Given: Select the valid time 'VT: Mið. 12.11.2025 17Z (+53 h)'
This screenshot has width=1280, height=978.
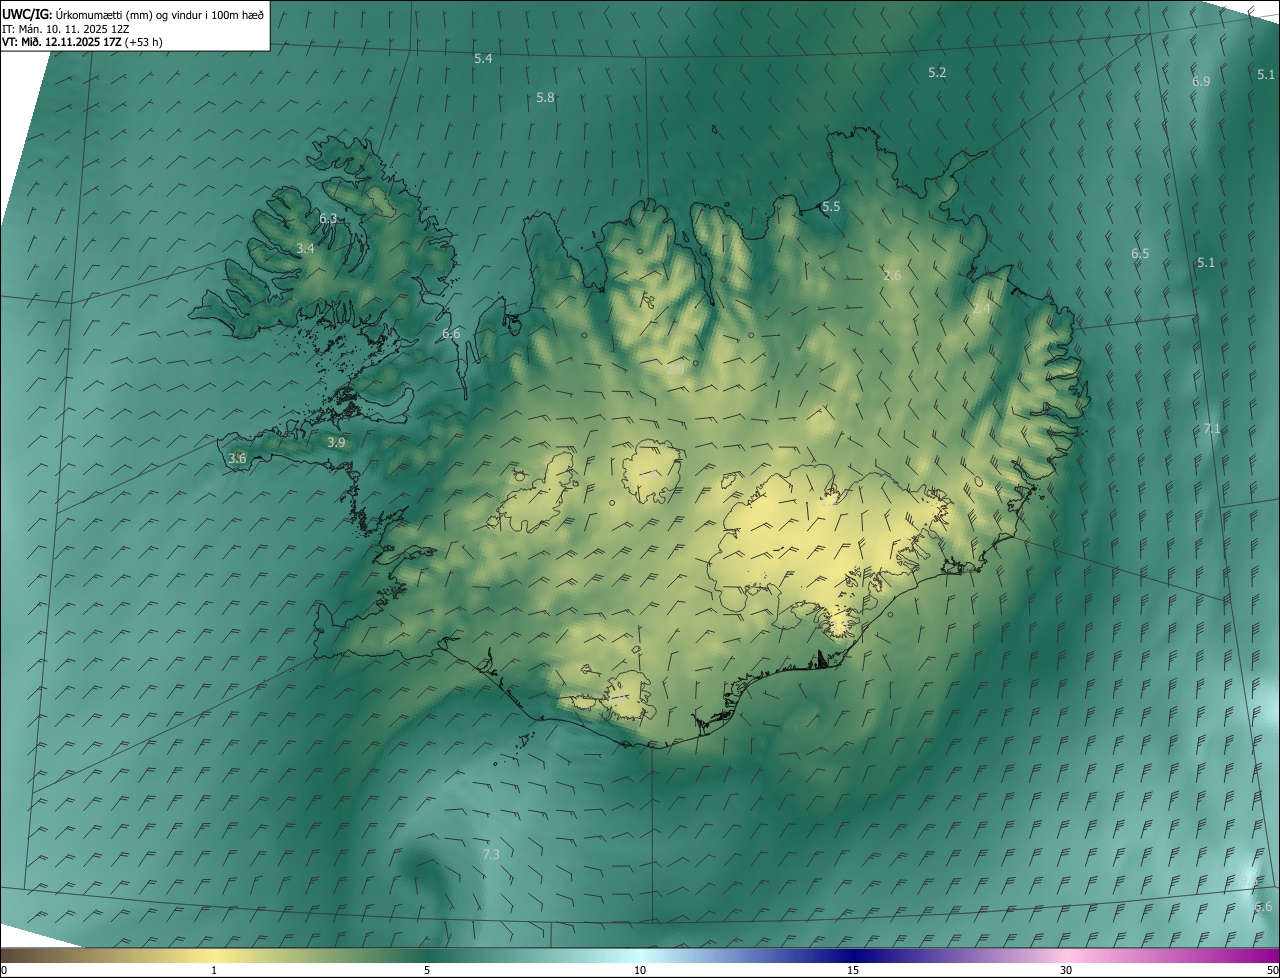Looking at the screenshot, I should point(82,43).
